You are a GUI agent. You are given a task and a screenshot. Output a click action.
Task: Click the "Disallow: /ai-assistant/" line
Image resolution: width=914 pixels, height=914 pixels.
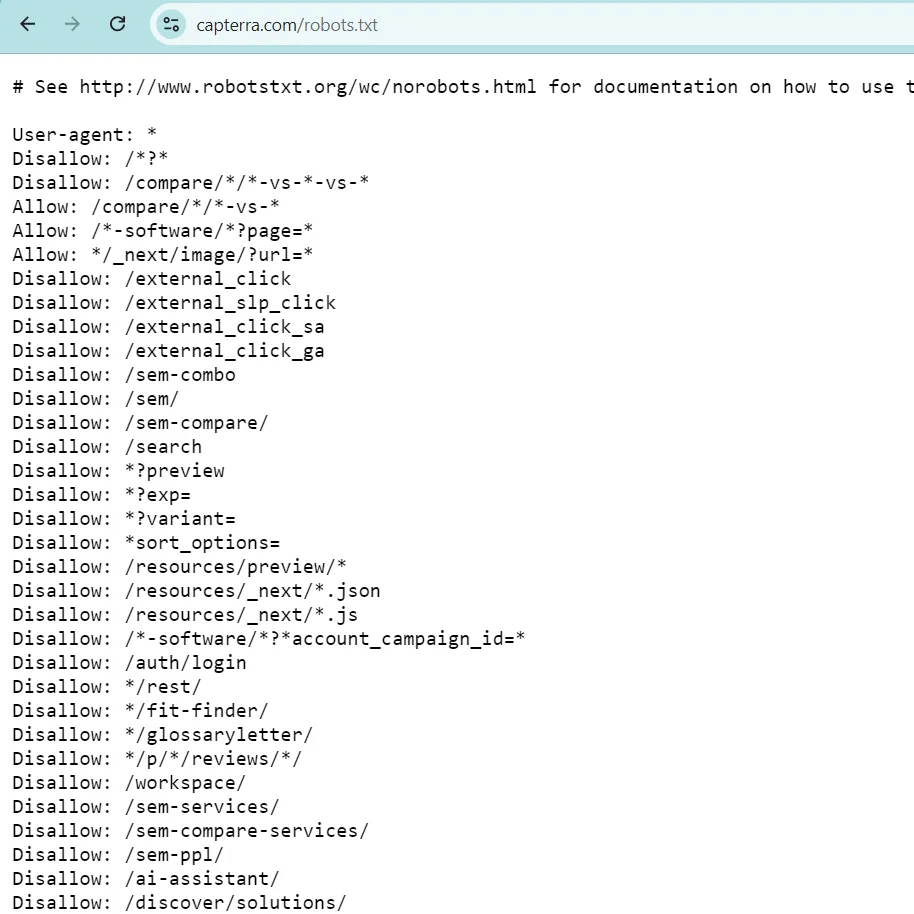[146, 878]
